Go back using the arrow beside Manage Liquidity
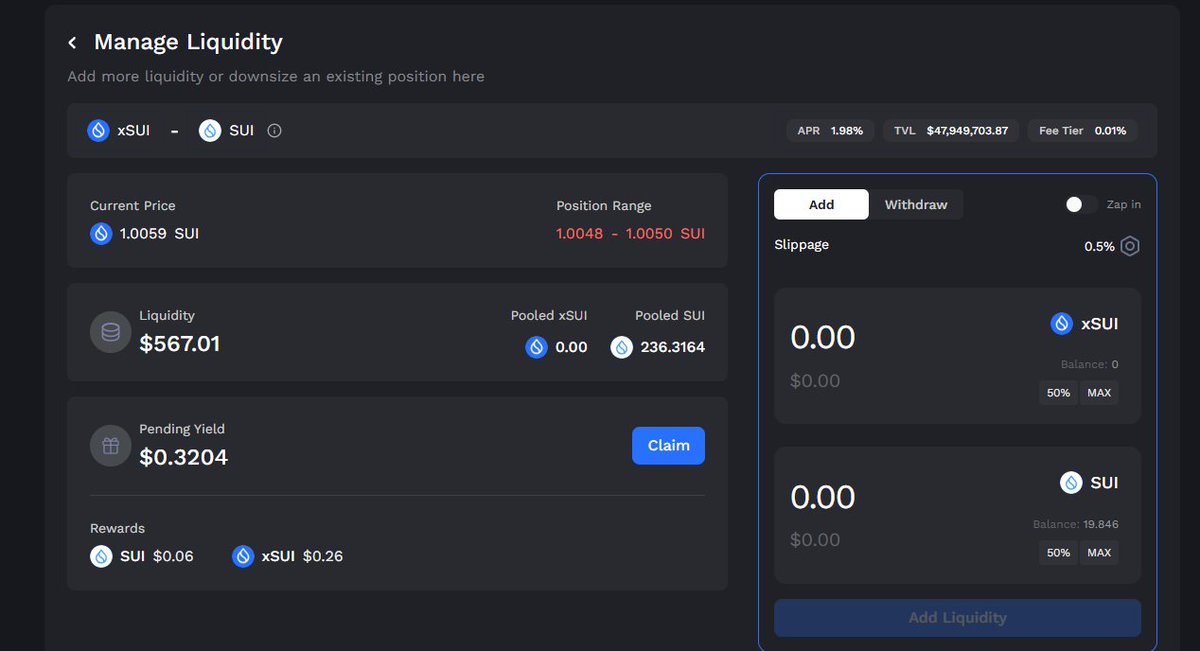Screen dimensions: 1200x651 coord(72,43)
